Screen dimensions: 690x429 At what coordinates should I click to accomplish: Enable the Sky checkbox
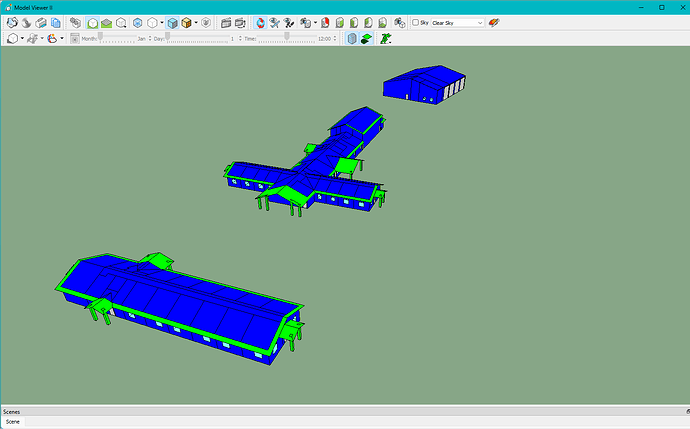point(416,22)
